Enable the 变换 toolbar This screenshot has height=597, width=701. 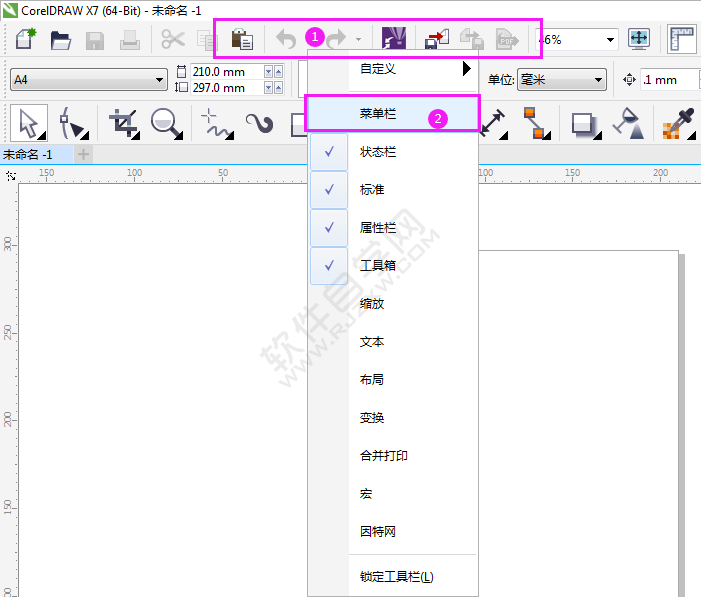click(393, 418)
